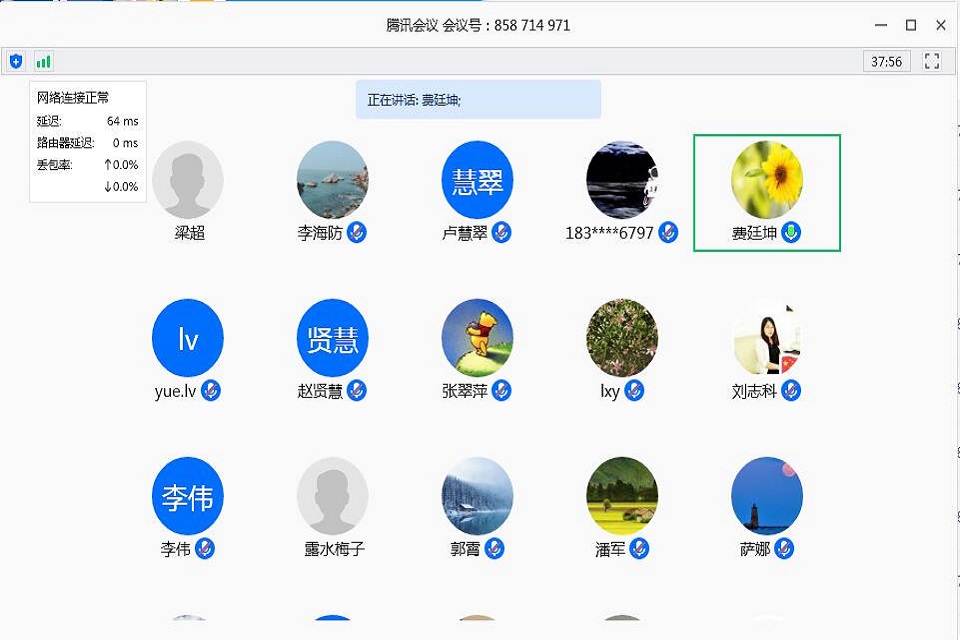Click the muted mic icon next to 183****6797

tap(668, 233)
